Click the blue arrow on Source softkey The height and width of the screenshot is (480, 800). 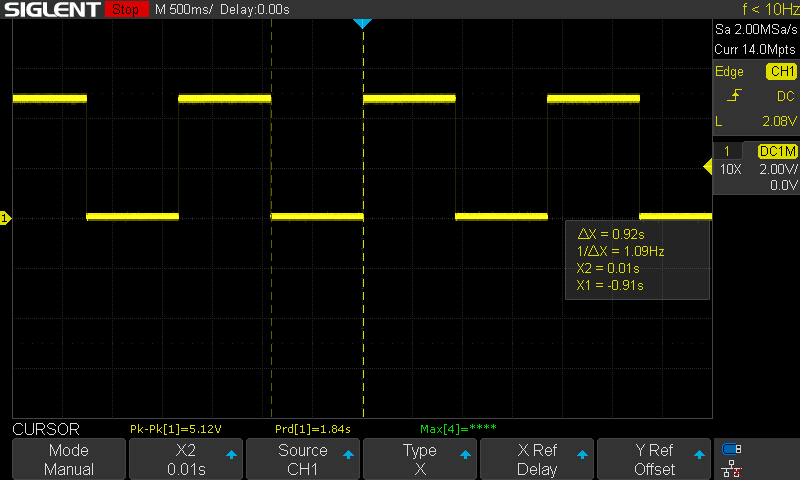pyautogui.click(x=348, y=454)
